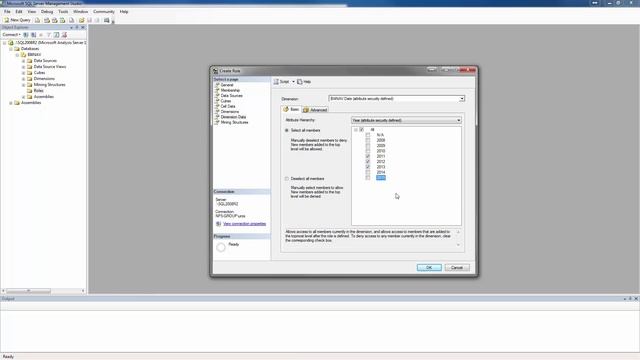Switch to the Dimensions role page

tap(229, 111)
